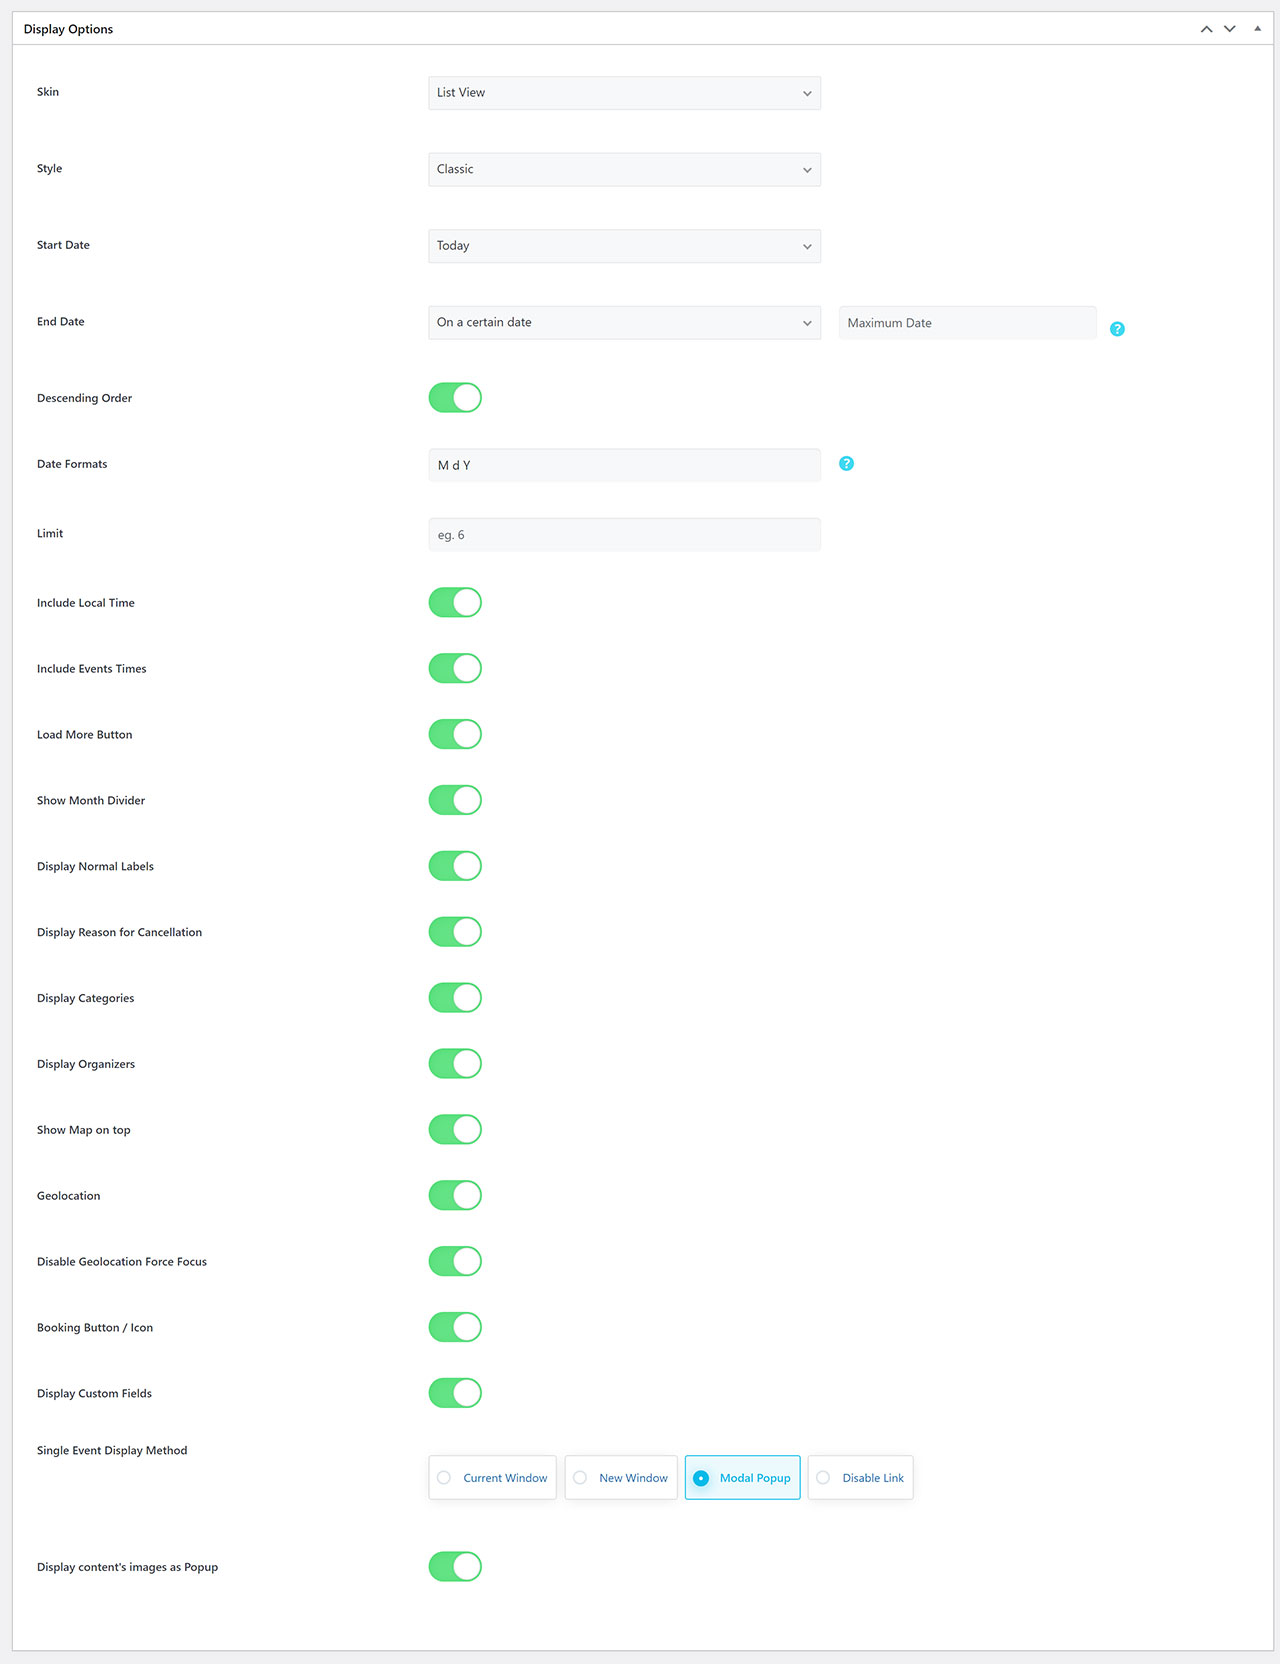The image size is (1280, 1664).
Task: Toggle Descending Order switch
Action: [x=455, y=398]
